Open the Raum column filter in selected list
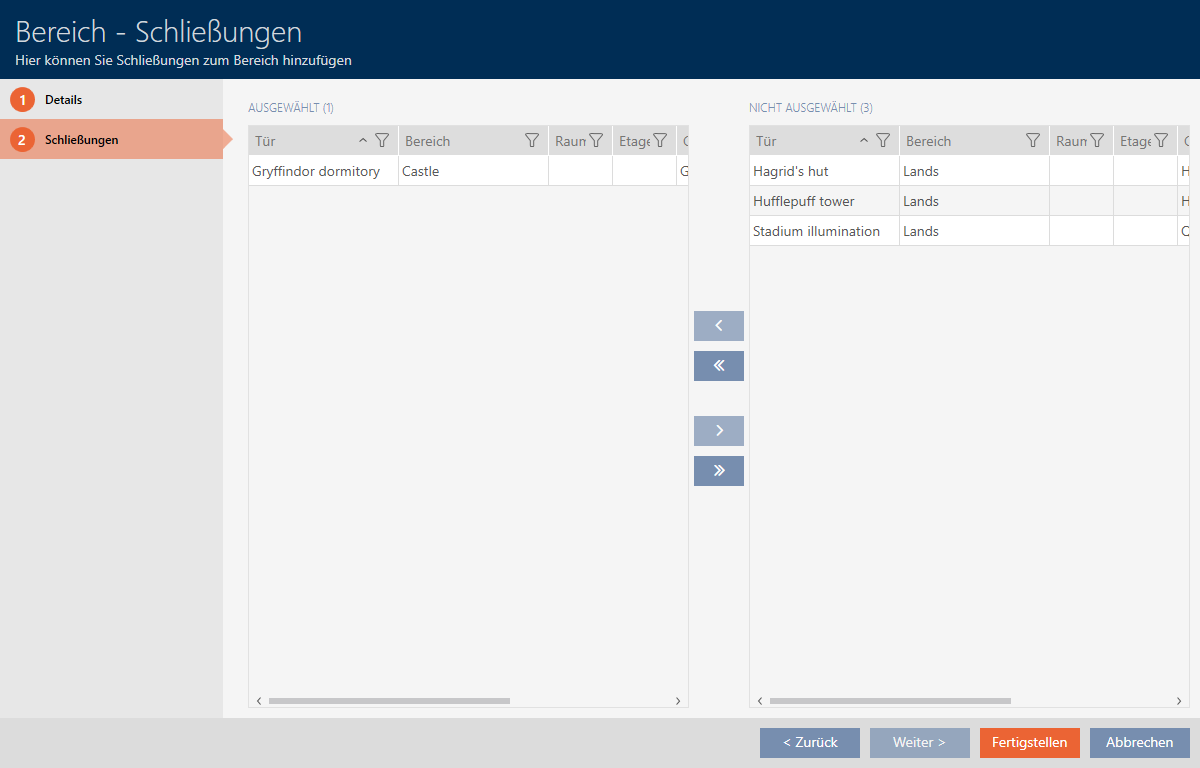 [x=596, y=141]
